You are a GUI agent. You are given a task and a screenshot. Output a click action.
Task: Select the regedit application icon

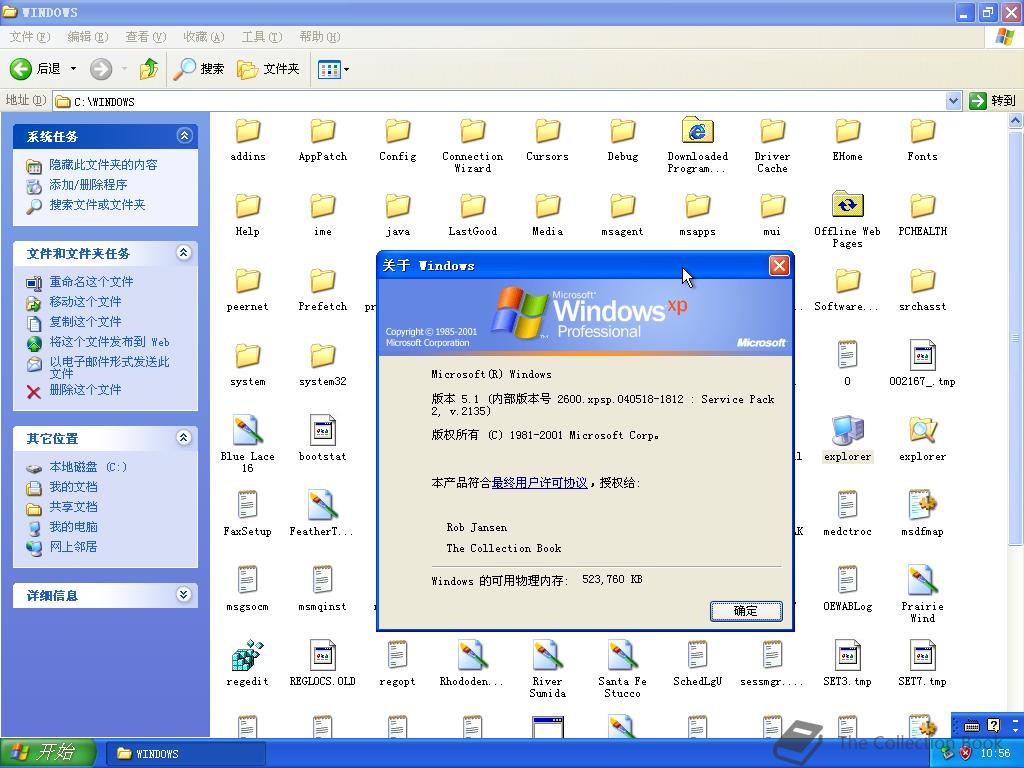pyautogui.click(x=248, y=656)
